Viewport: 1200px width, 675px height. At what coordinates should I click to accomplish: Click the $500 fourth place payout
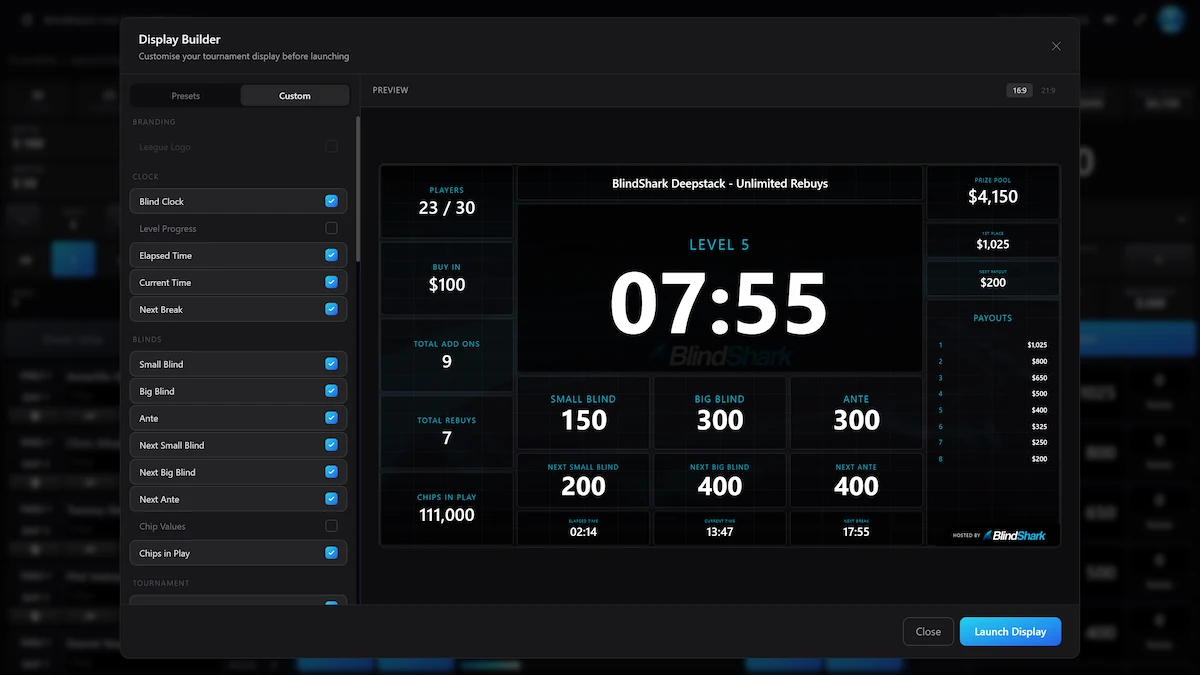pyautogui.click(x=1039, y=393)
